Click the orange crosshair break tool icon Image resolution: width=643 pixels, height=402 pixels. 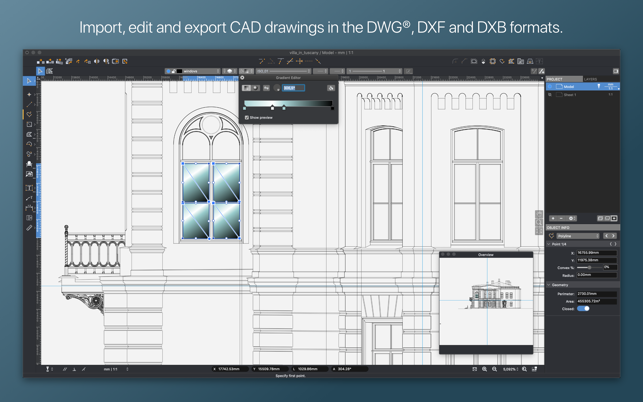tap(299, 61)
